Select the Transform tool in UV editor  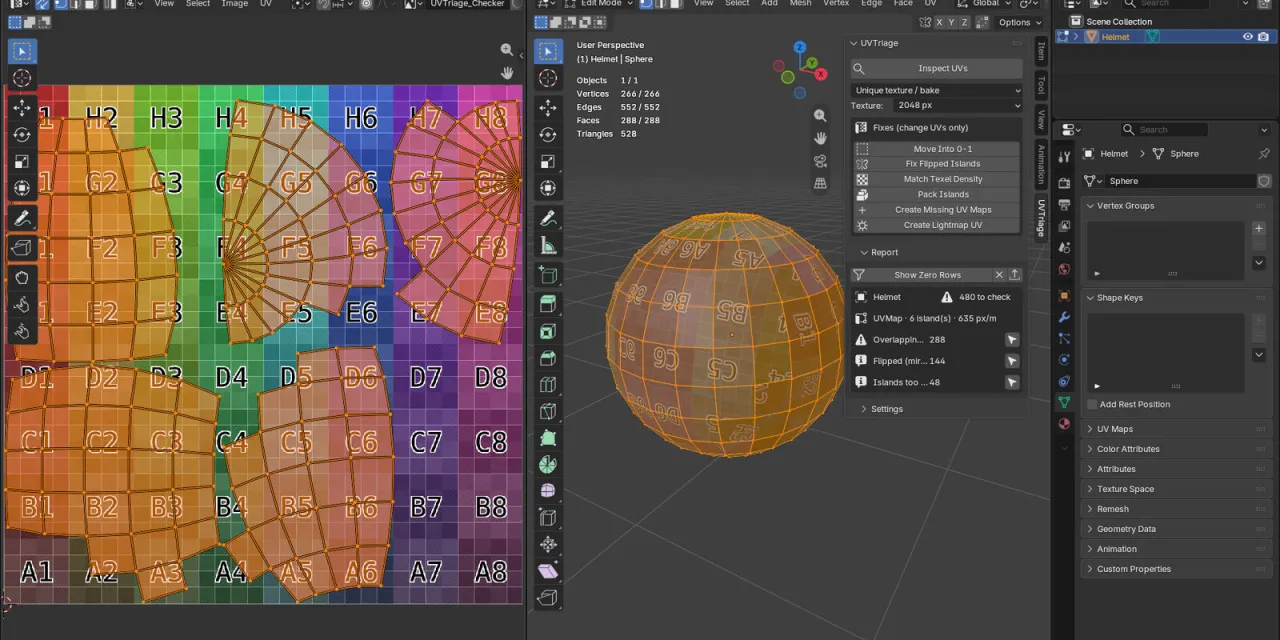point(22,188)
